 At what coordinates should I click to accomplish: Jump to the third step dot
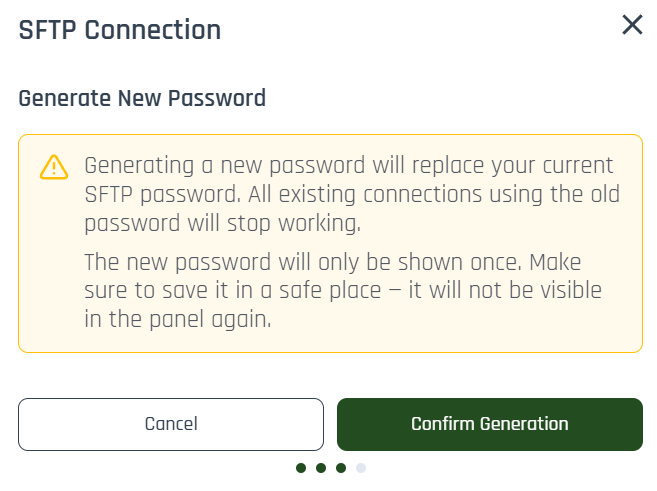click(x=341, y=467)
